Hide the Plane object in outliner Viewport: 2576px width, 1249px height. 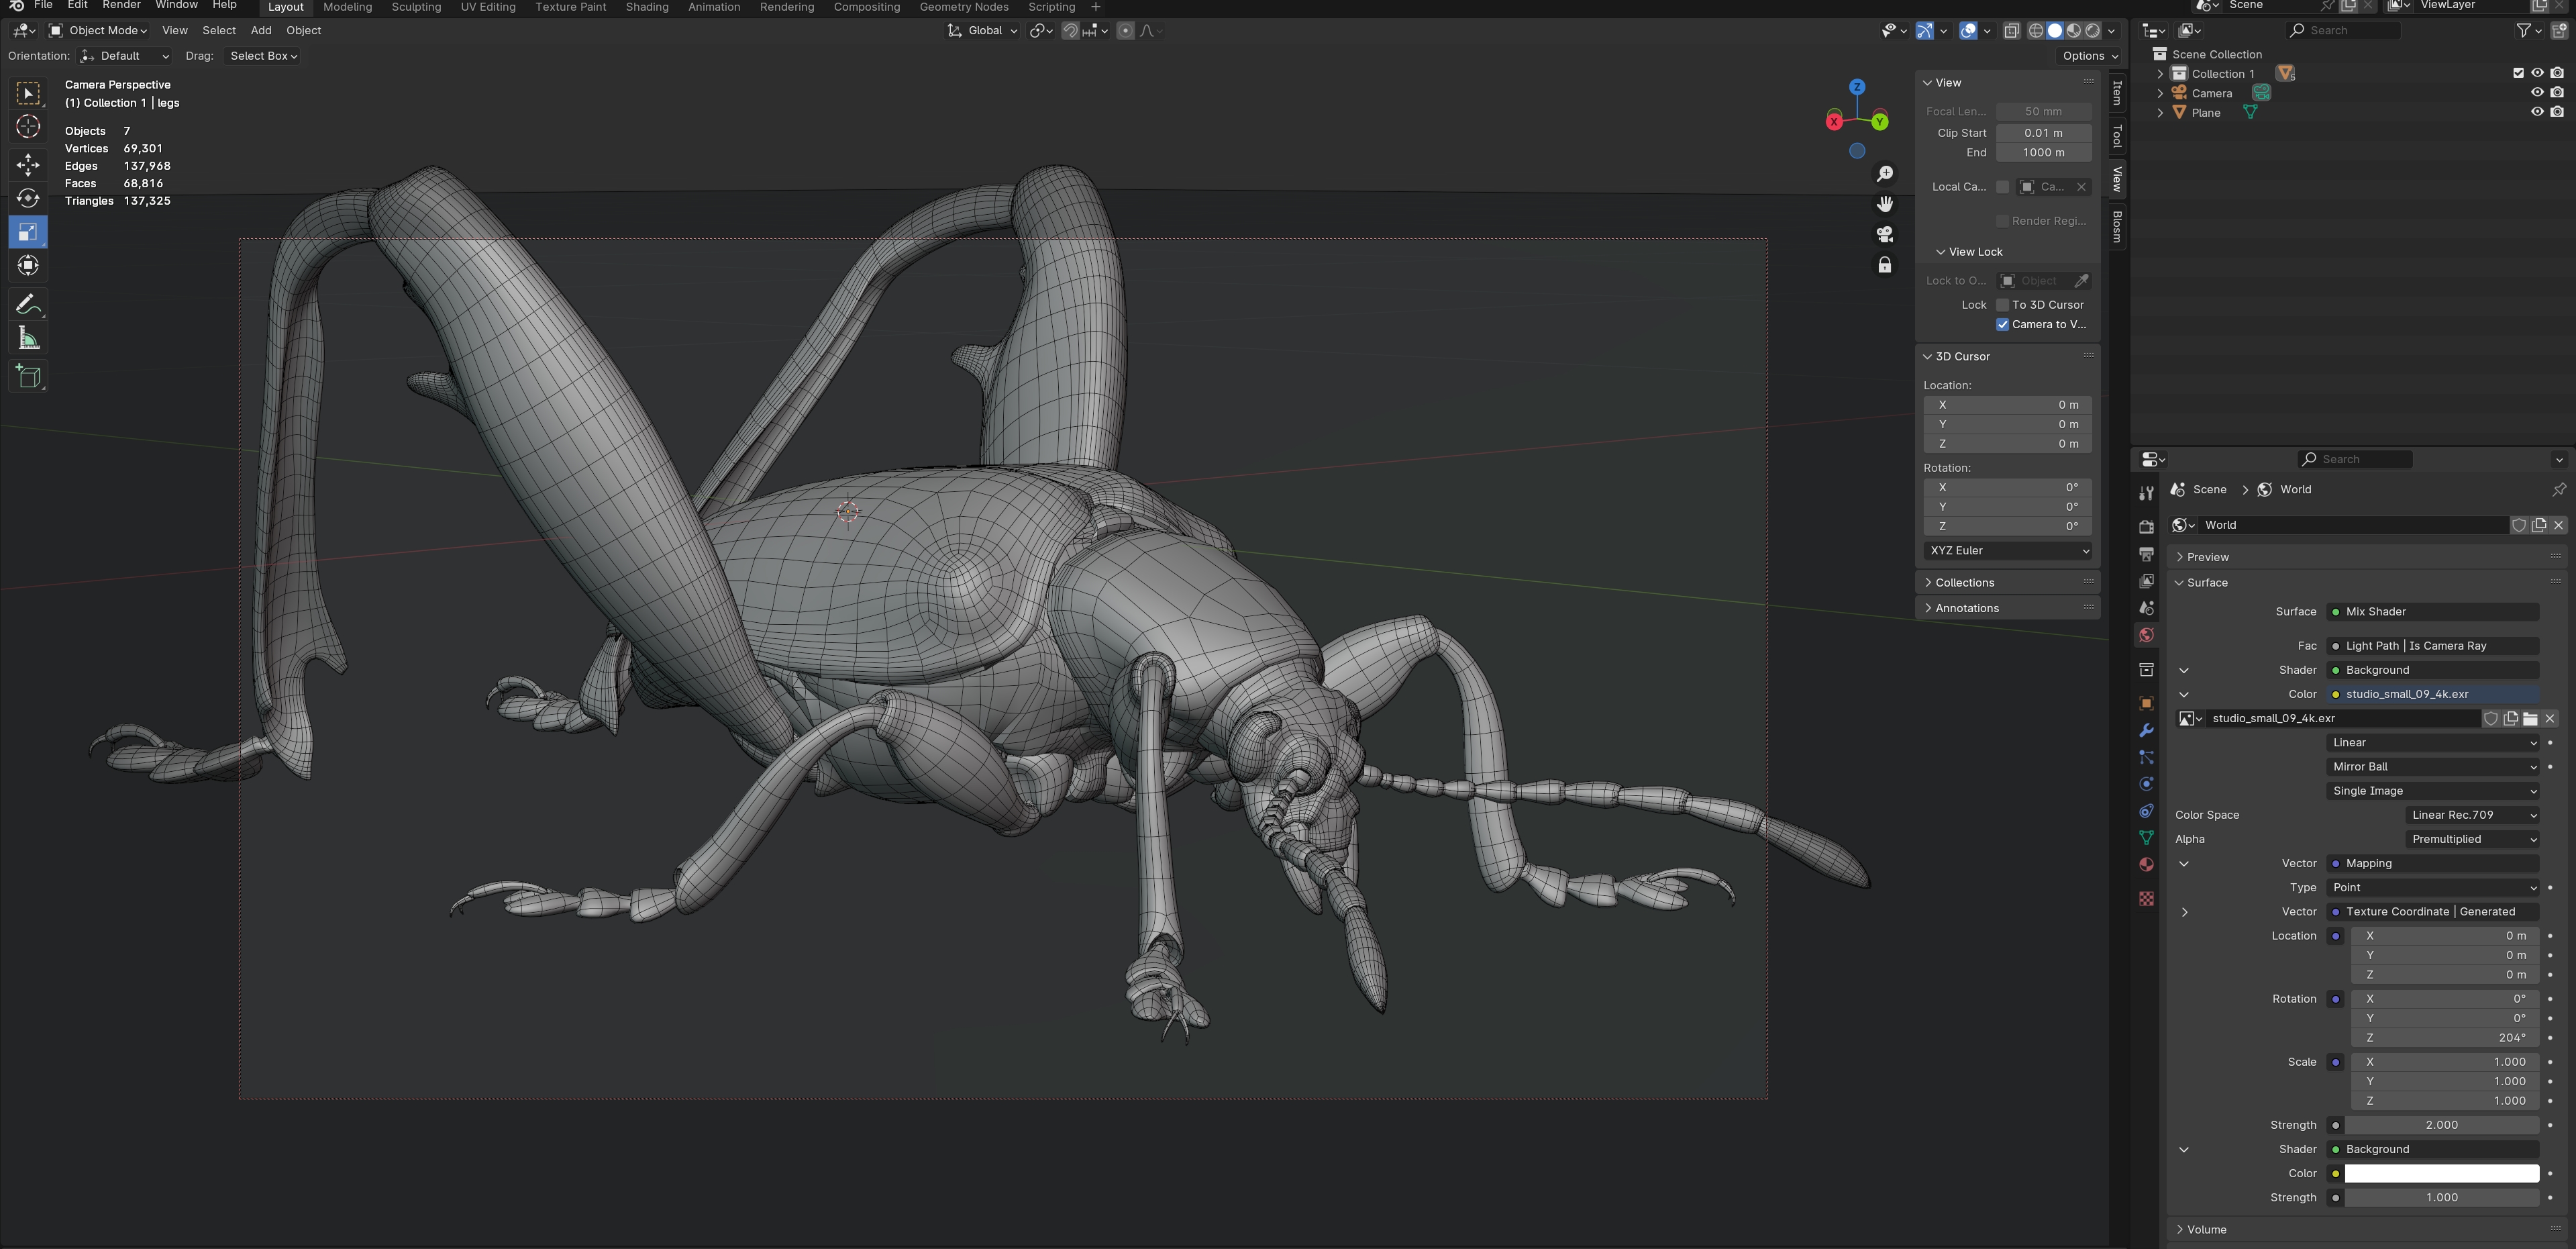[x=2537, y=112]
